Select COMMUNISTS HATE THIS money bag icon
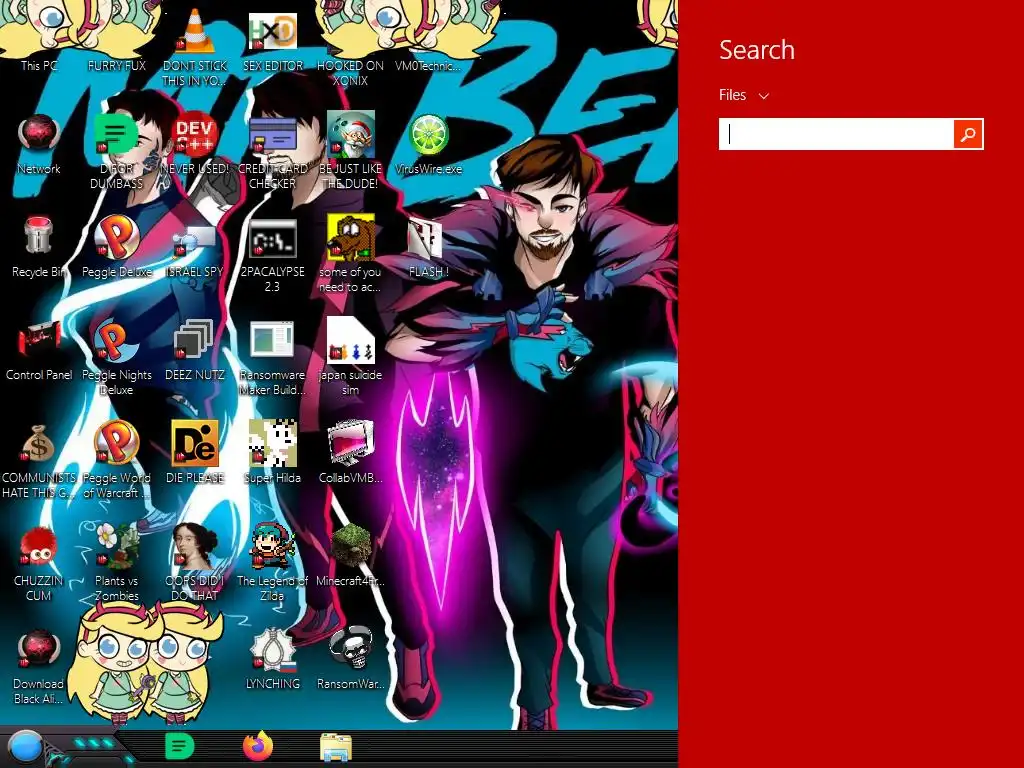The image size is (1024, 768). click(39, 461)
